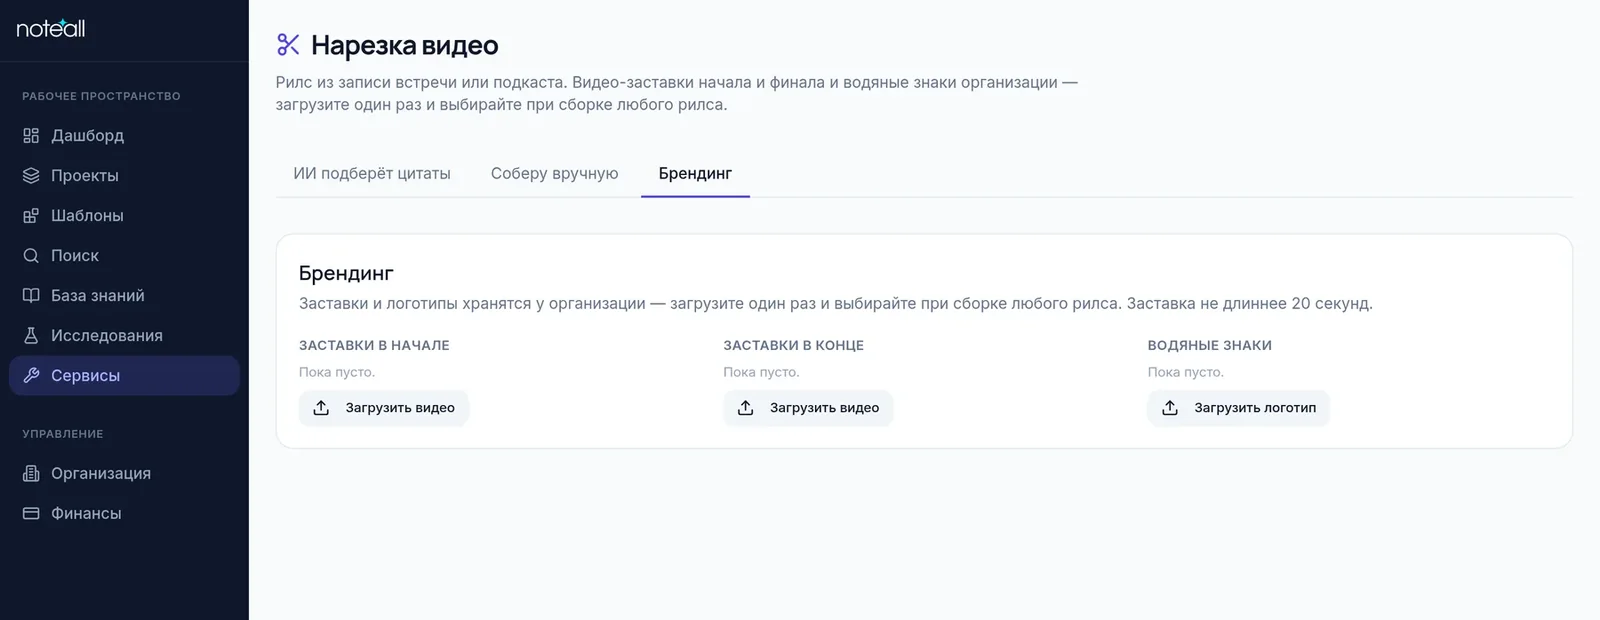Select the Брендинг tab
This screenshot has width=1600, height=620.
tap(695, 173)
